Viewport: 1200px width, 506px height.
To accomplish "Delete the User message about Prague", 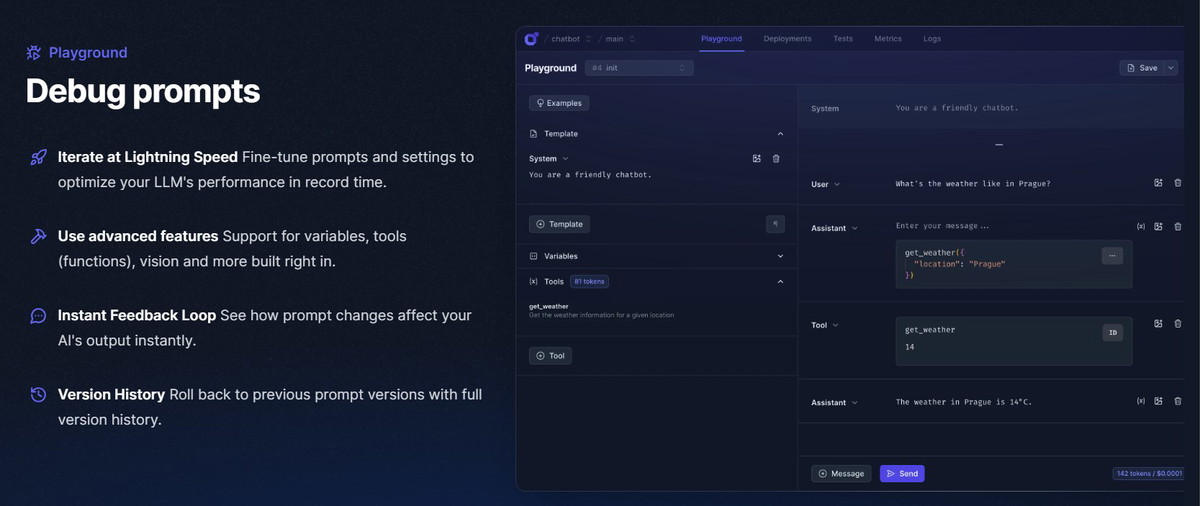I will click(1177, 183).
